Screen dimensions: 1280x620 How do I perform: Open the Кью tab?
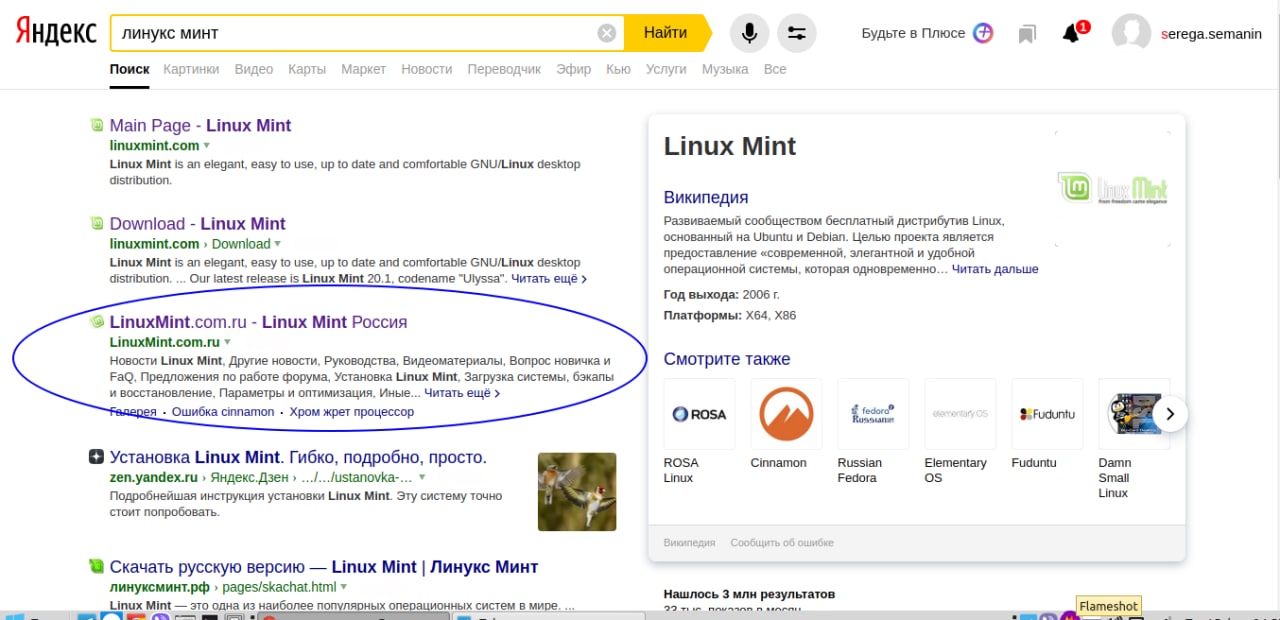click(619, 69)
